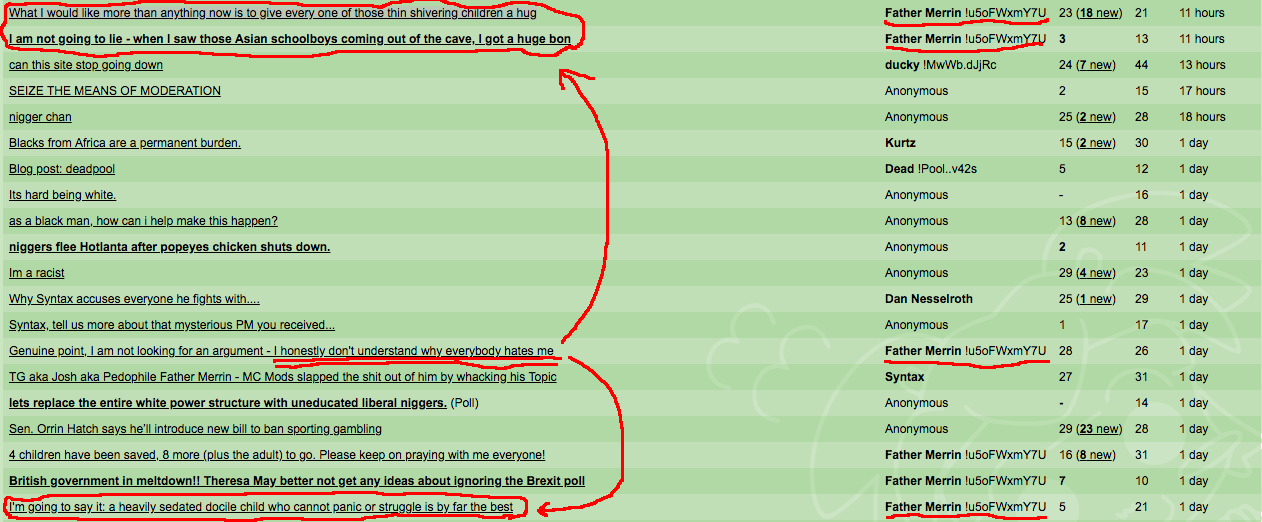
Task: Open the "Genuine point" thread
Action: 280,351
